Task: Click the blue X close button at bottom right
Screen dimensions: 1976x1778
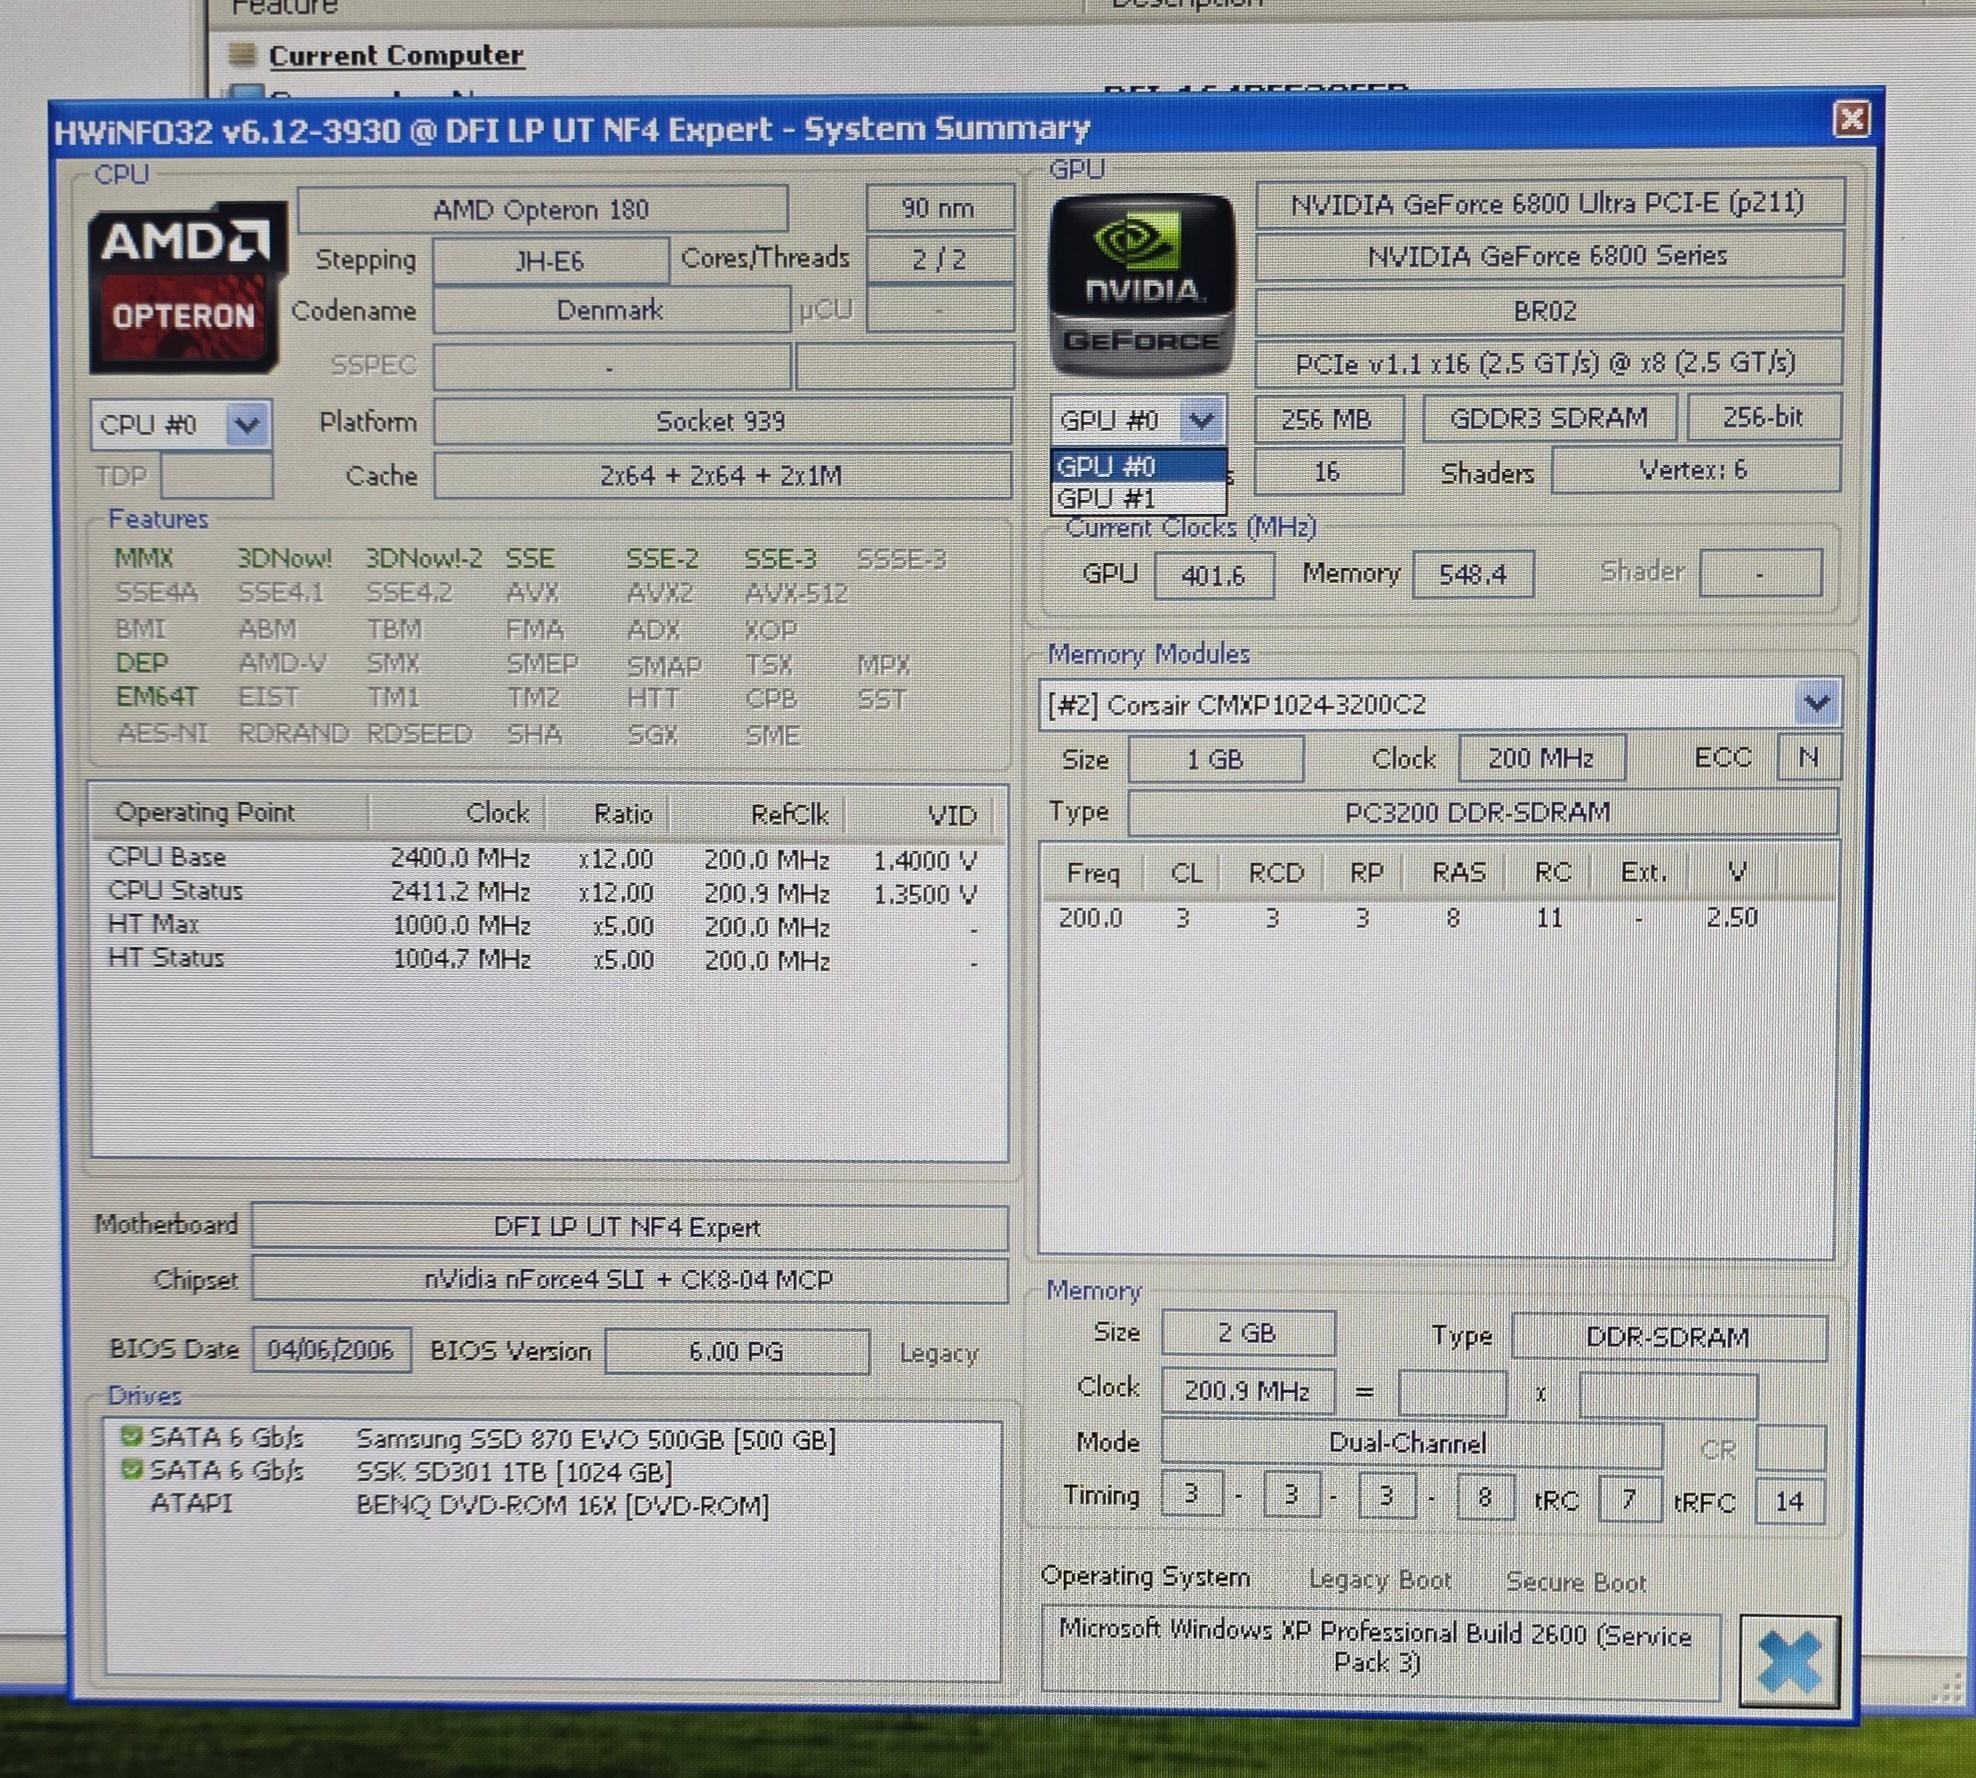Action: pos(1789,1661)
